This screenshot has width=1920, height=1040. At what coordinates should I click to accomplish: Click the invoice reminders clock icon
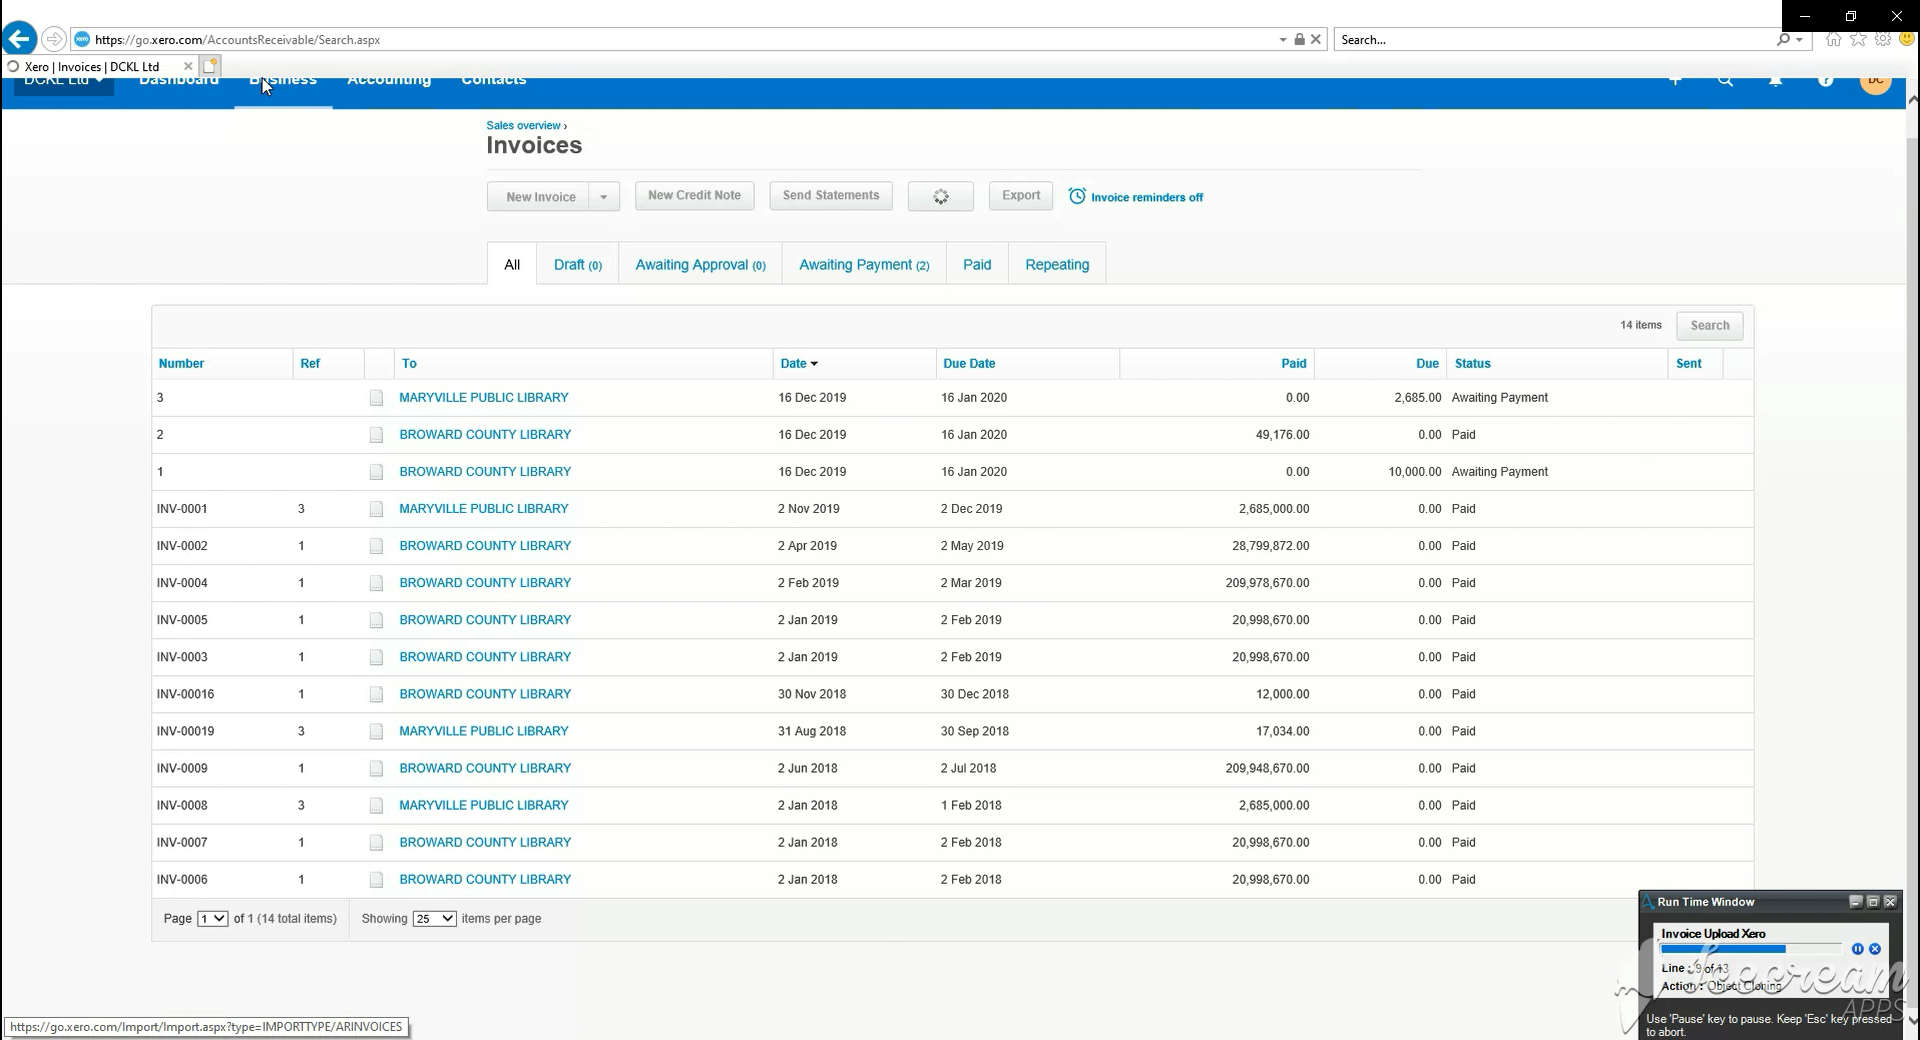coord(1077,196)
